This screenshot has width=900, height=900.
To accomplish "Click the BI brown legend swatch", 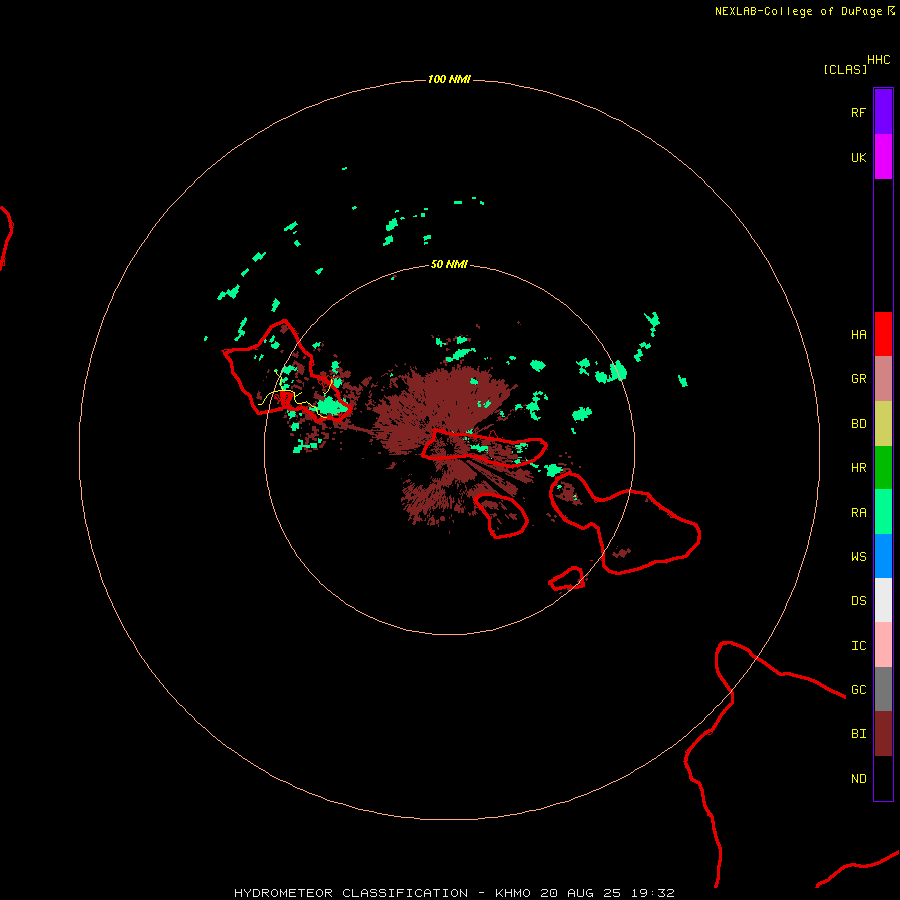I will click(x=883, y=734).
